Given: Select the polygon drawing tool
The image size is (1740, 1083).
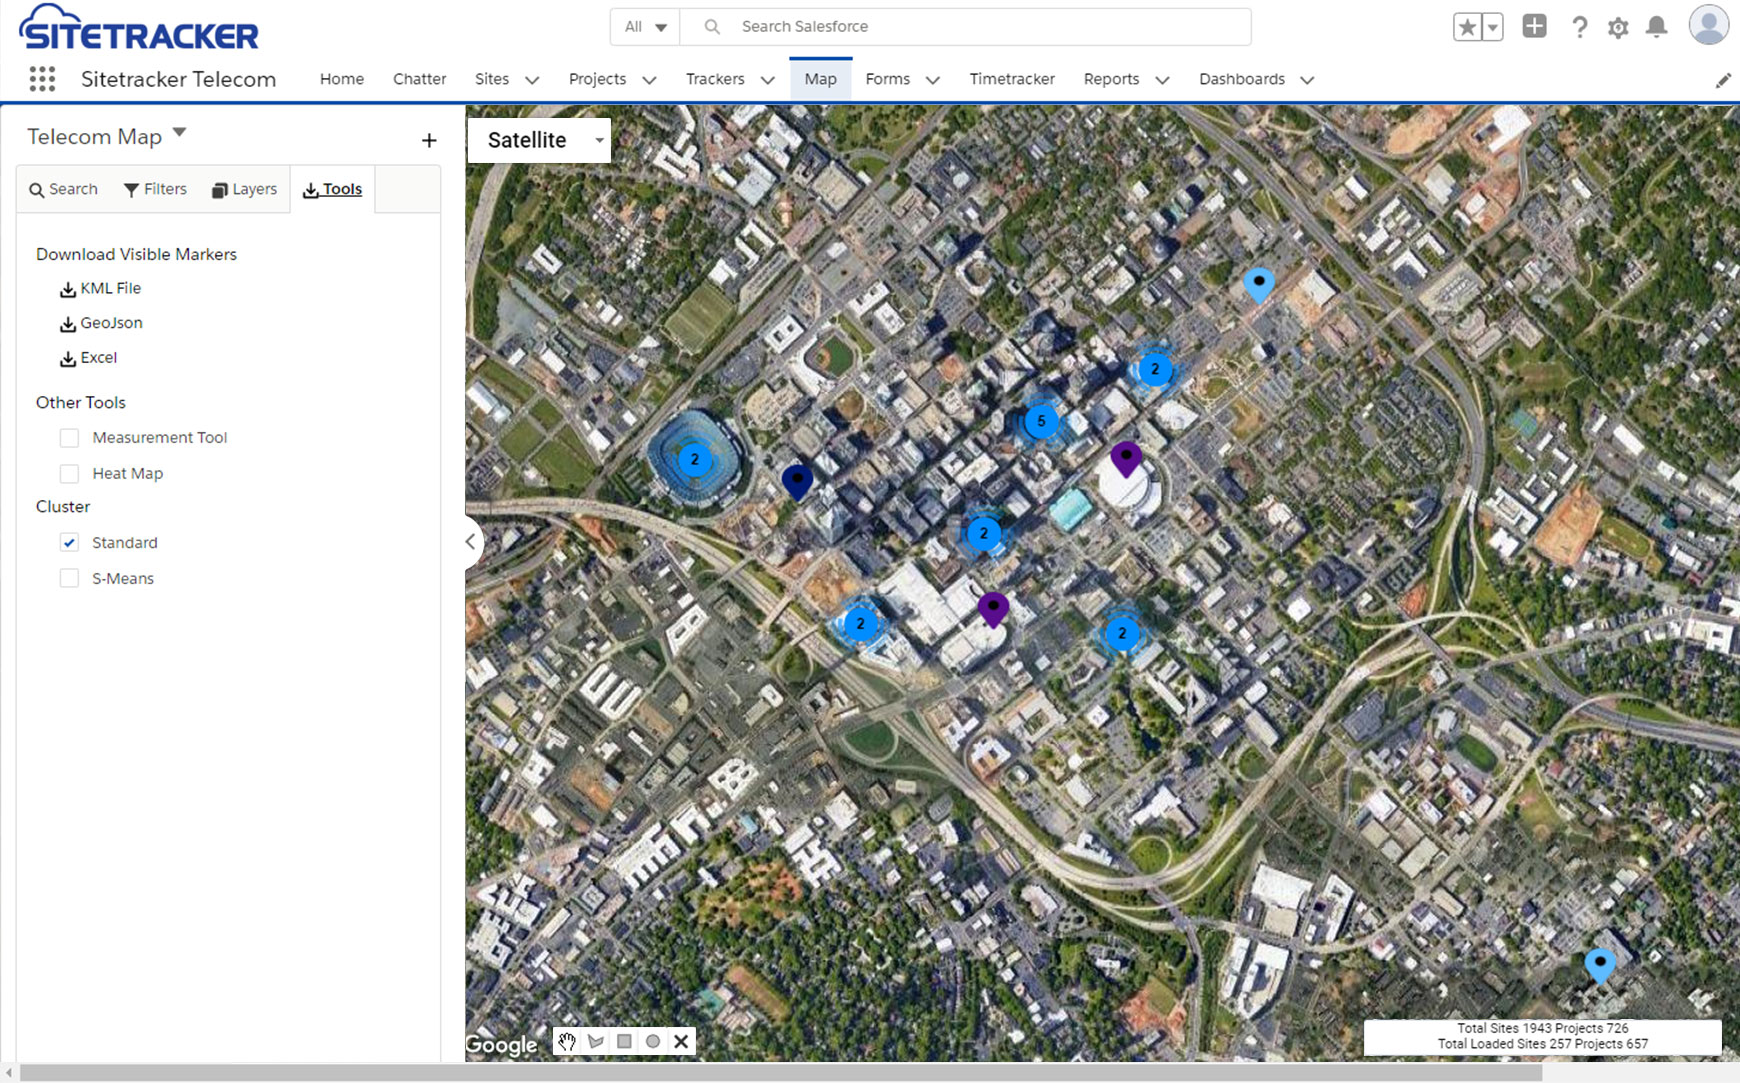Looking at the screenshot, I should [596, 1041].
